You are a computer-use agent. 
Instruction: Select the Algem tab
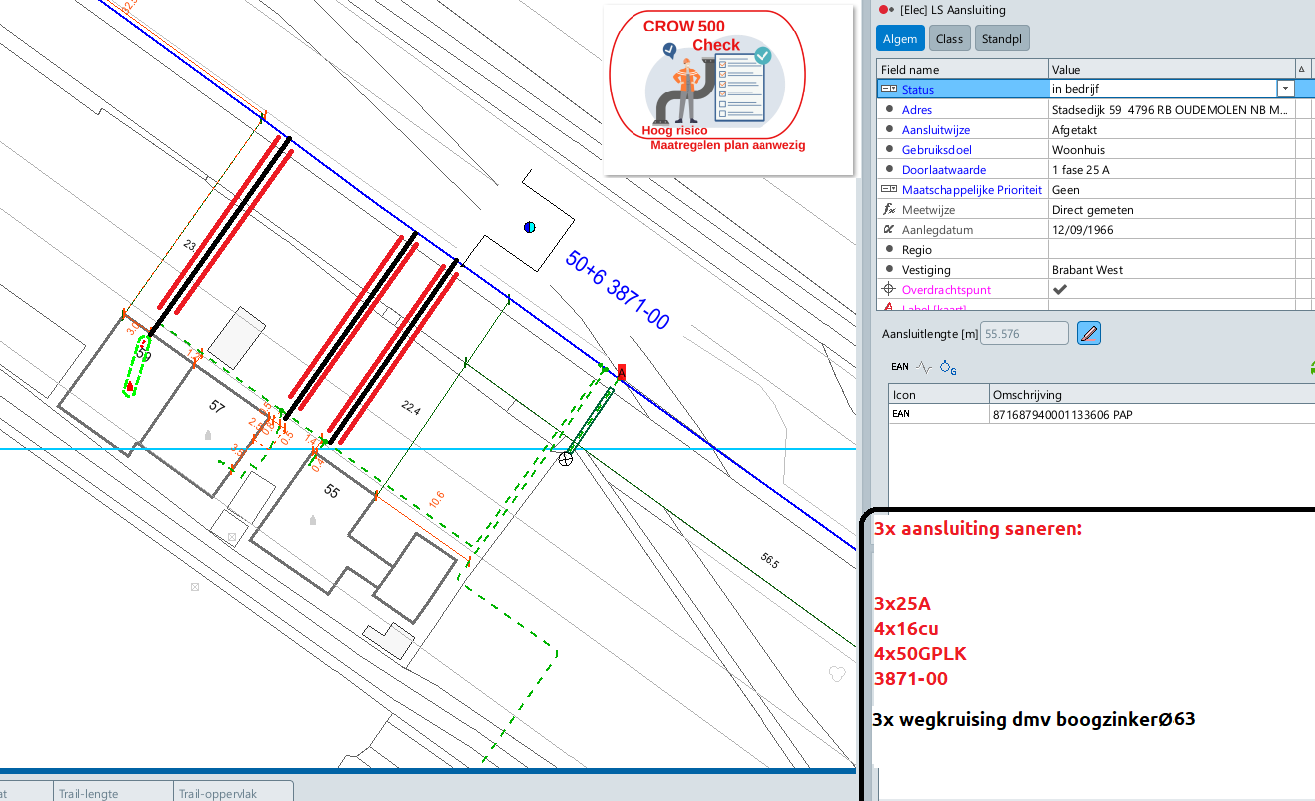(900, 39)
